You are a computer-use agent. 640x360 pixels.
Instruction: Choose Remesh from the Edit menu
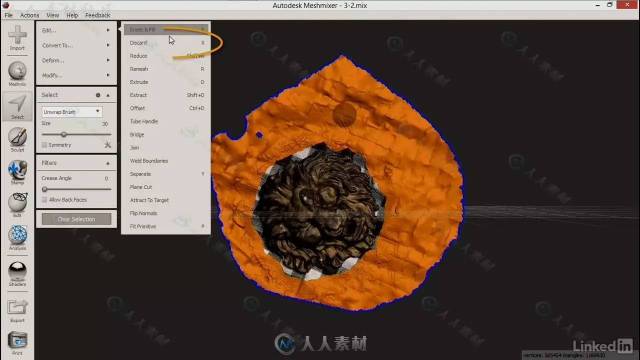[x=166, y=69]
